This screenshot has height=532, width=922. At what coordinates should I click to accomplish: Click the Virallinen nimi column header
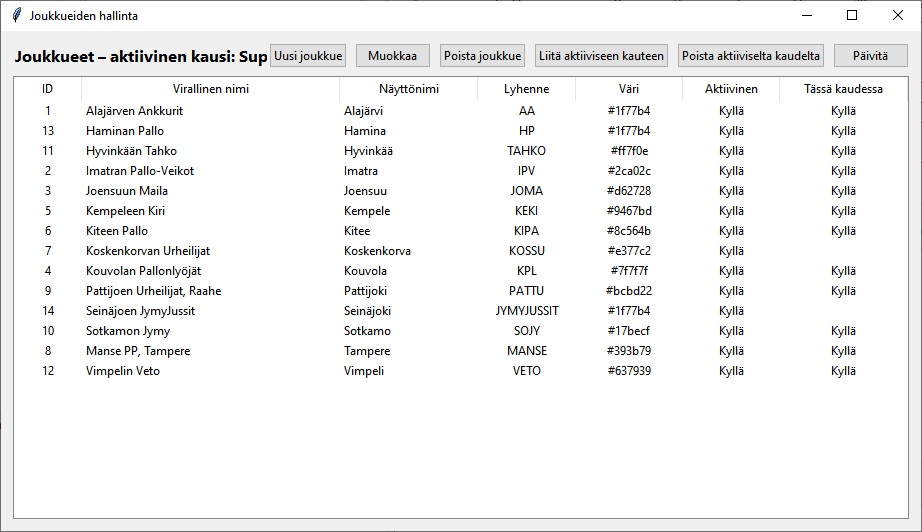click(x=210, y=89)
